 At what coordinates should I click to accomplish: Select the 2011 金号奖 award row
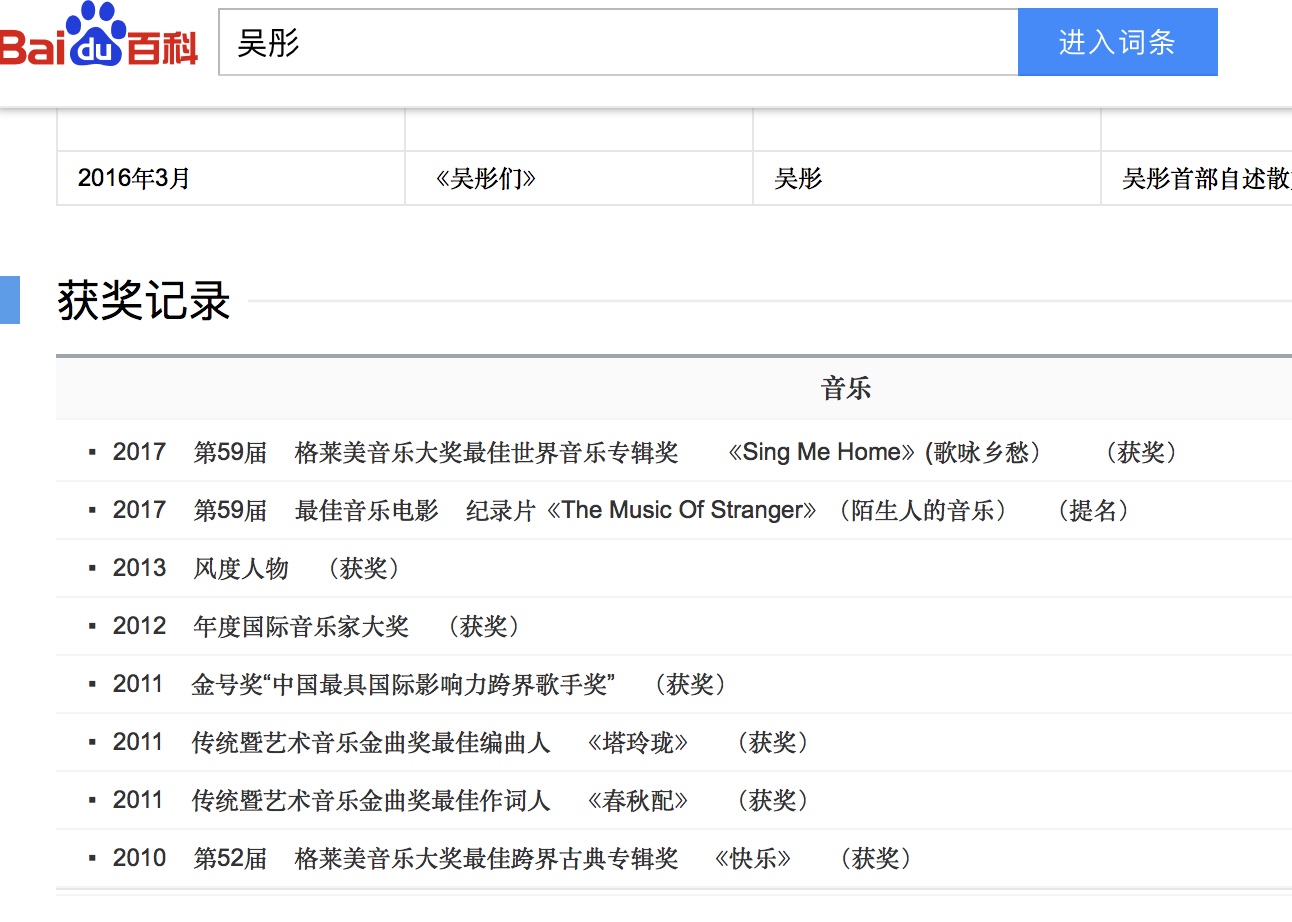674,684
